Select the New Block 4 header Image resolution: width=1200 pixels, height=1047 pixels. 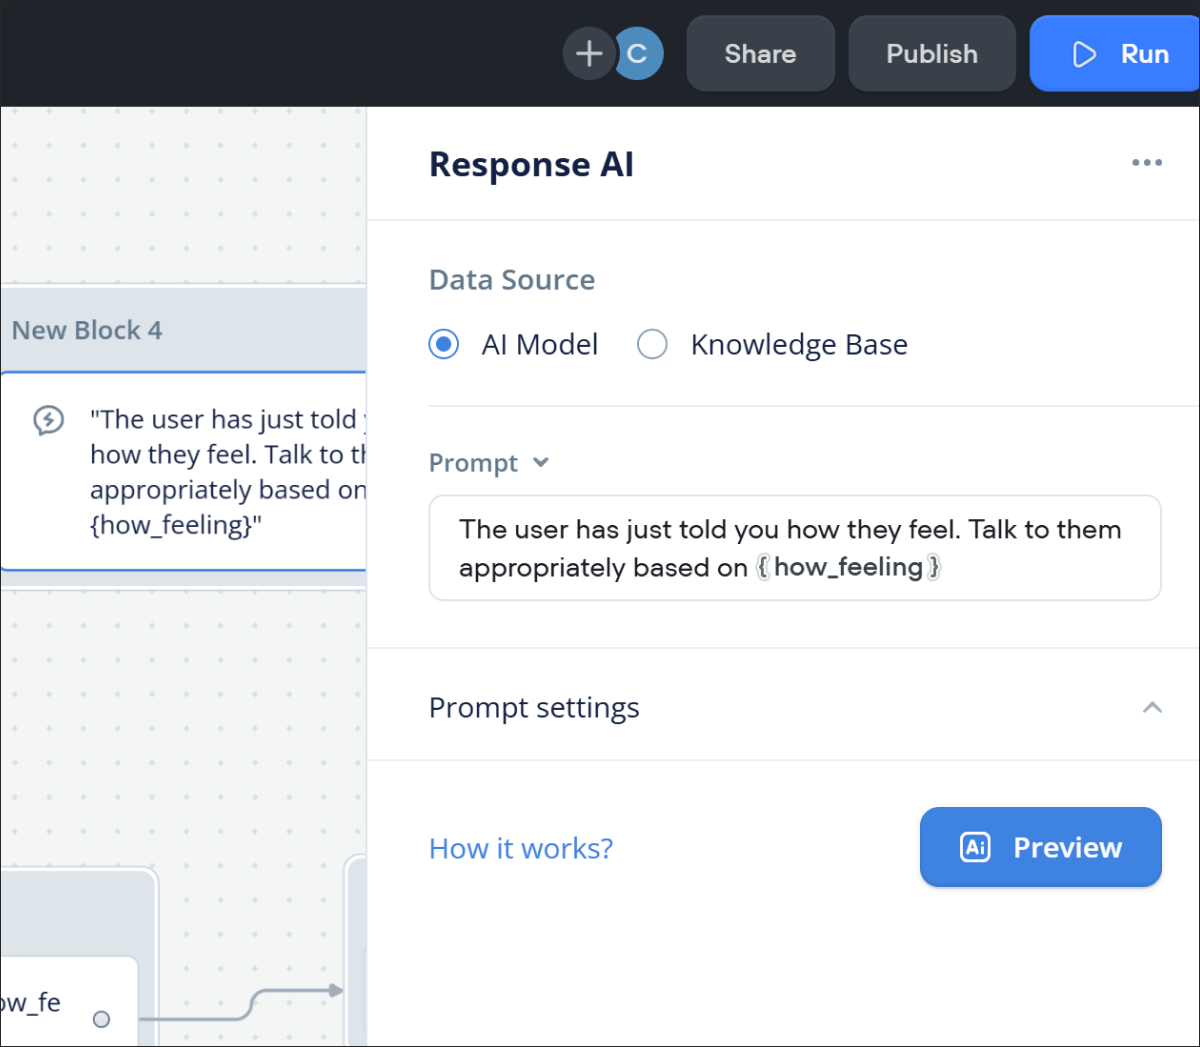[183, 330]
